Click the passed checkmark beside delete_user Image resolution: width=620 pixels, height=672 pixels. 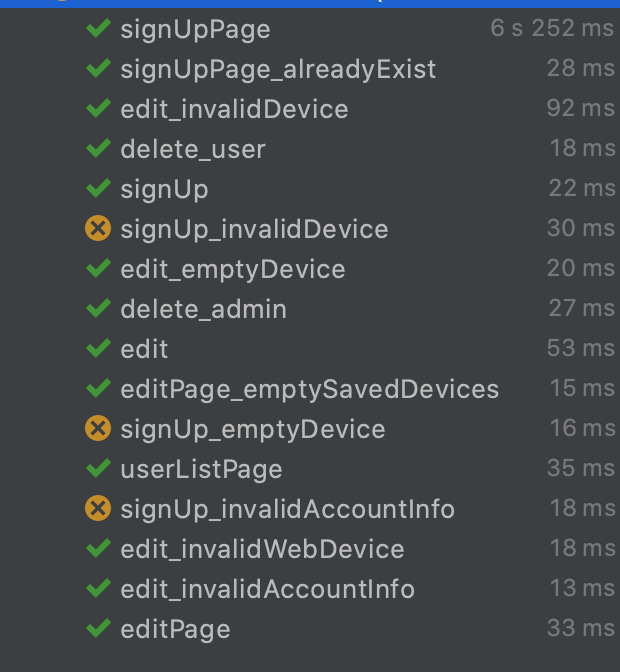tap(98, 149)
